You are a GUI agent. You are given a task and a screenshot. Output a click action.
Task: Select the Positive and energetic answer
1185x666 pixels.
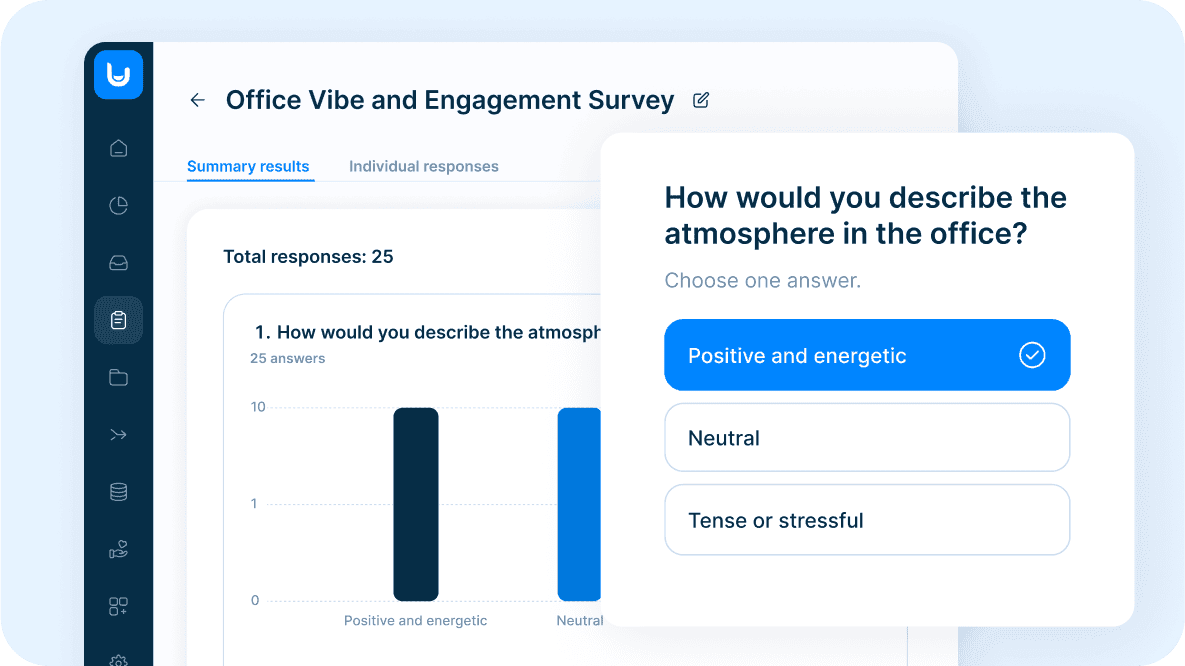867,355
